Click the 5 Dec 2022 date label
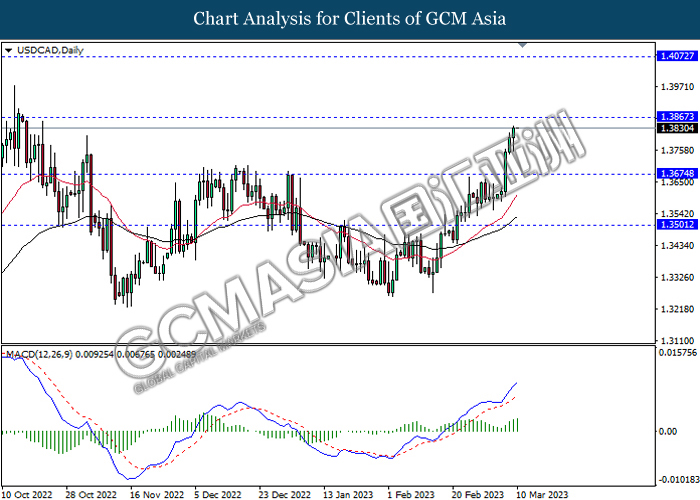 [x=218, y=495]
